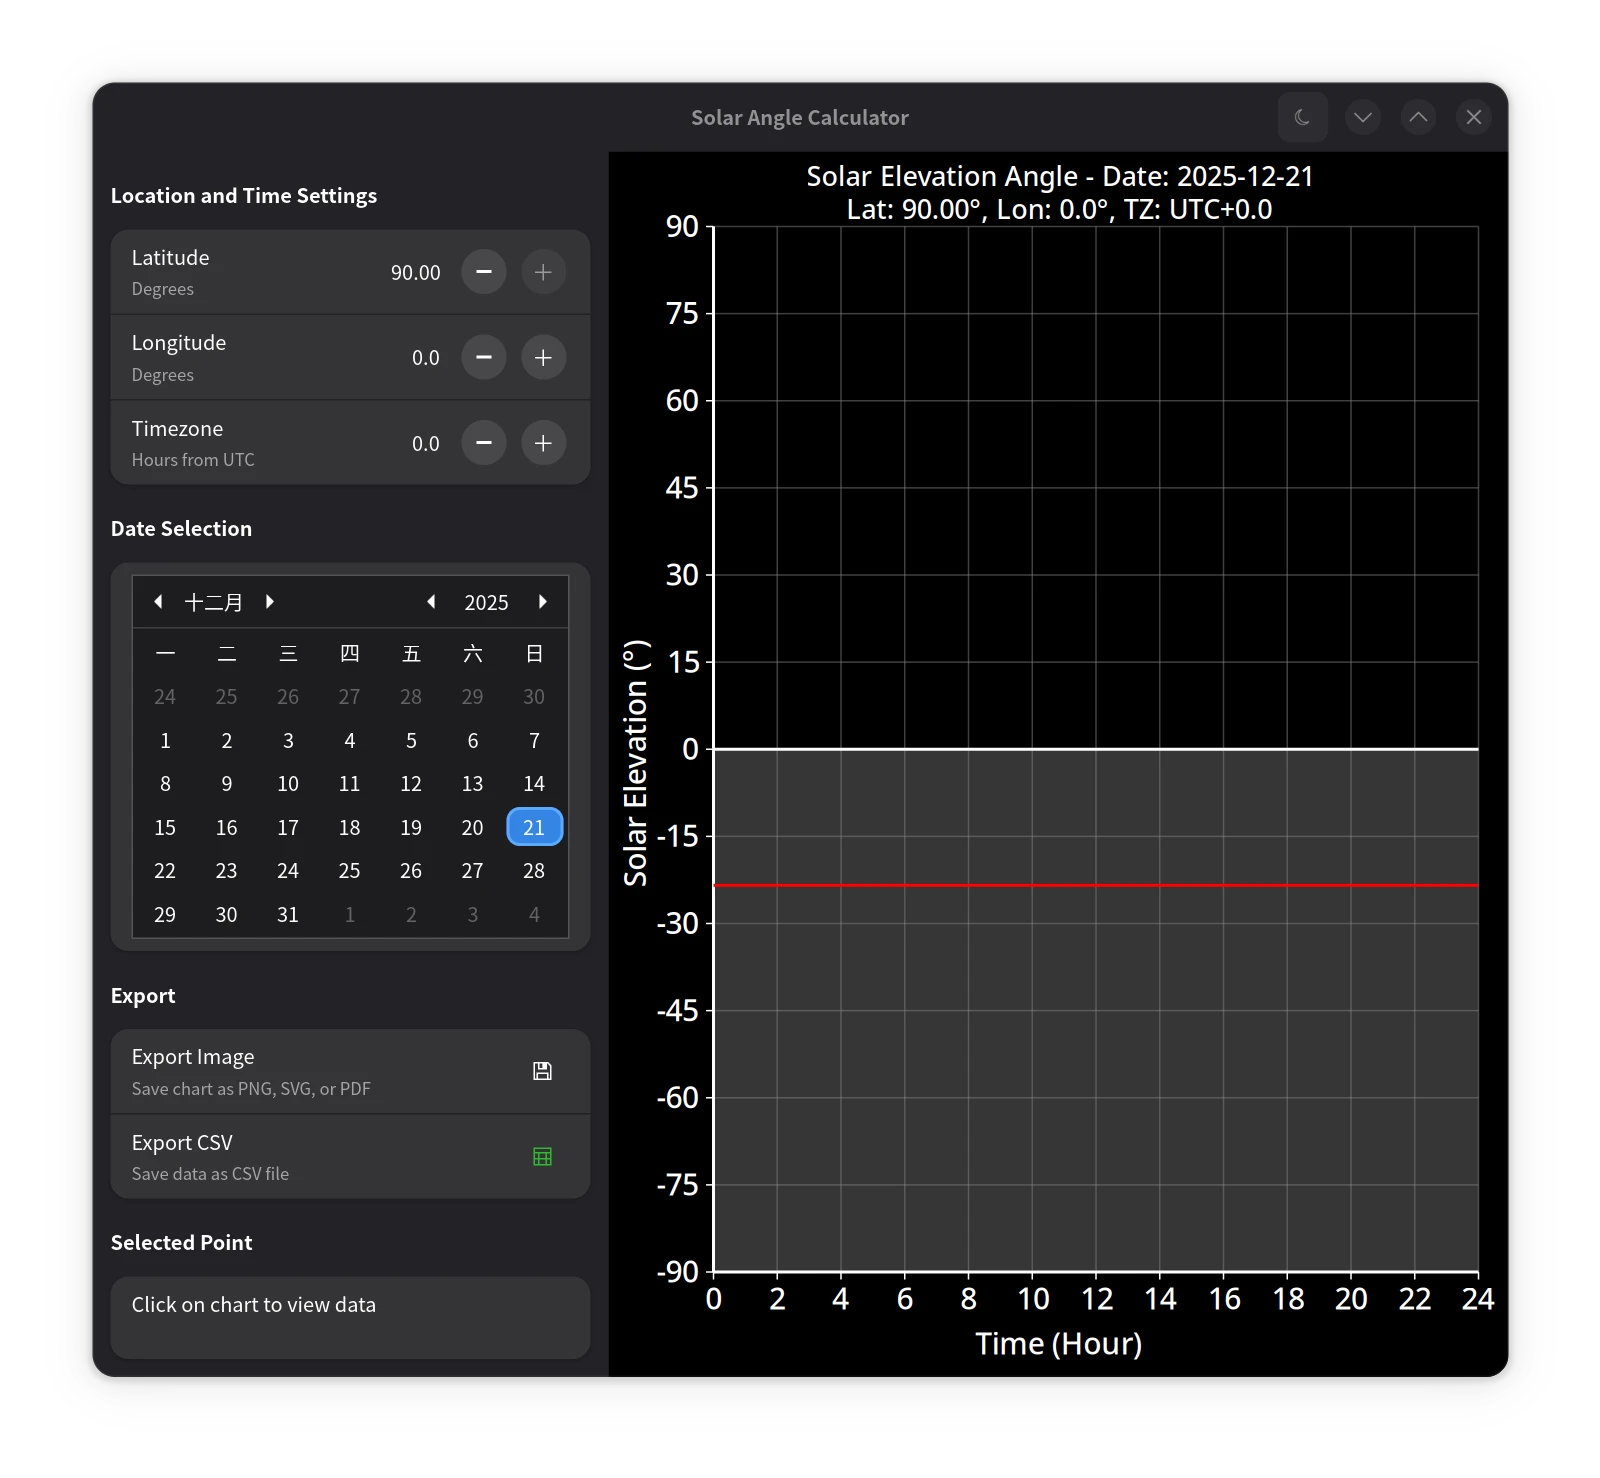This screenshot has height=1478, width=1600.
Task: Increase the Longitude value with plus button
Action: tap(543, 358)
